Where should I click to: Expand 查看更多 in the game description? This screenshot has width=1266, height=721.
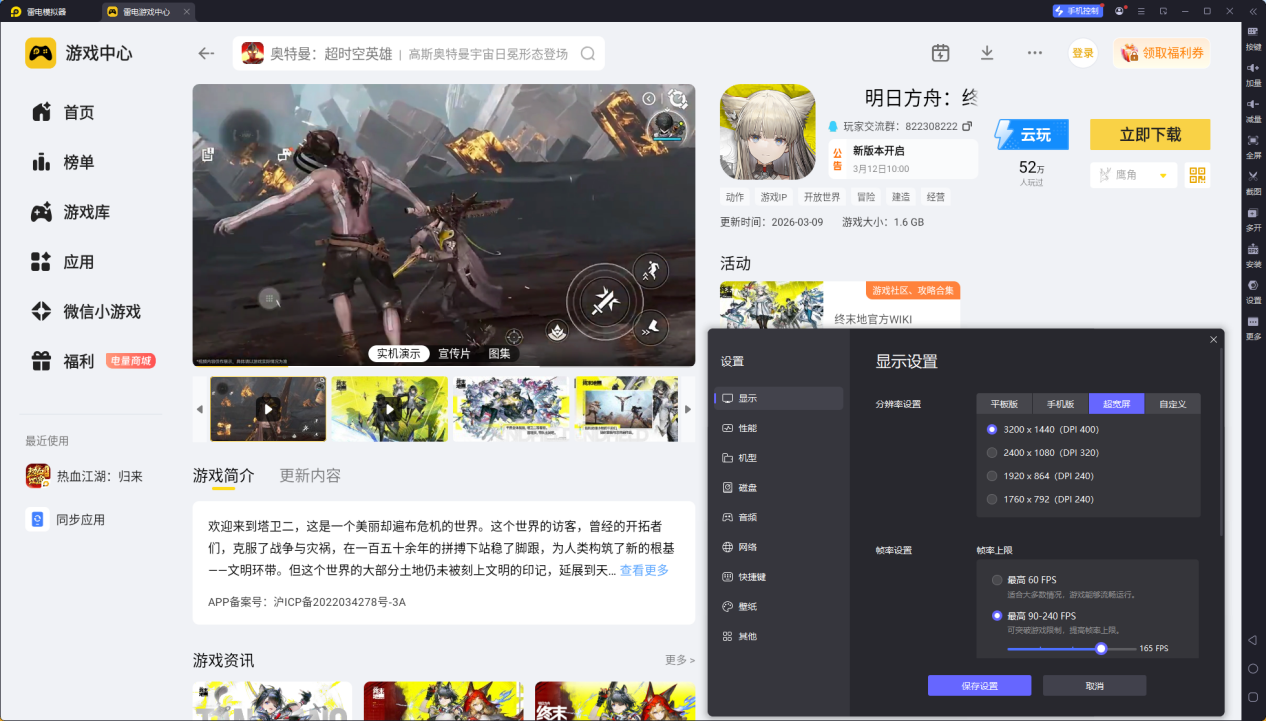pos(644,570)
